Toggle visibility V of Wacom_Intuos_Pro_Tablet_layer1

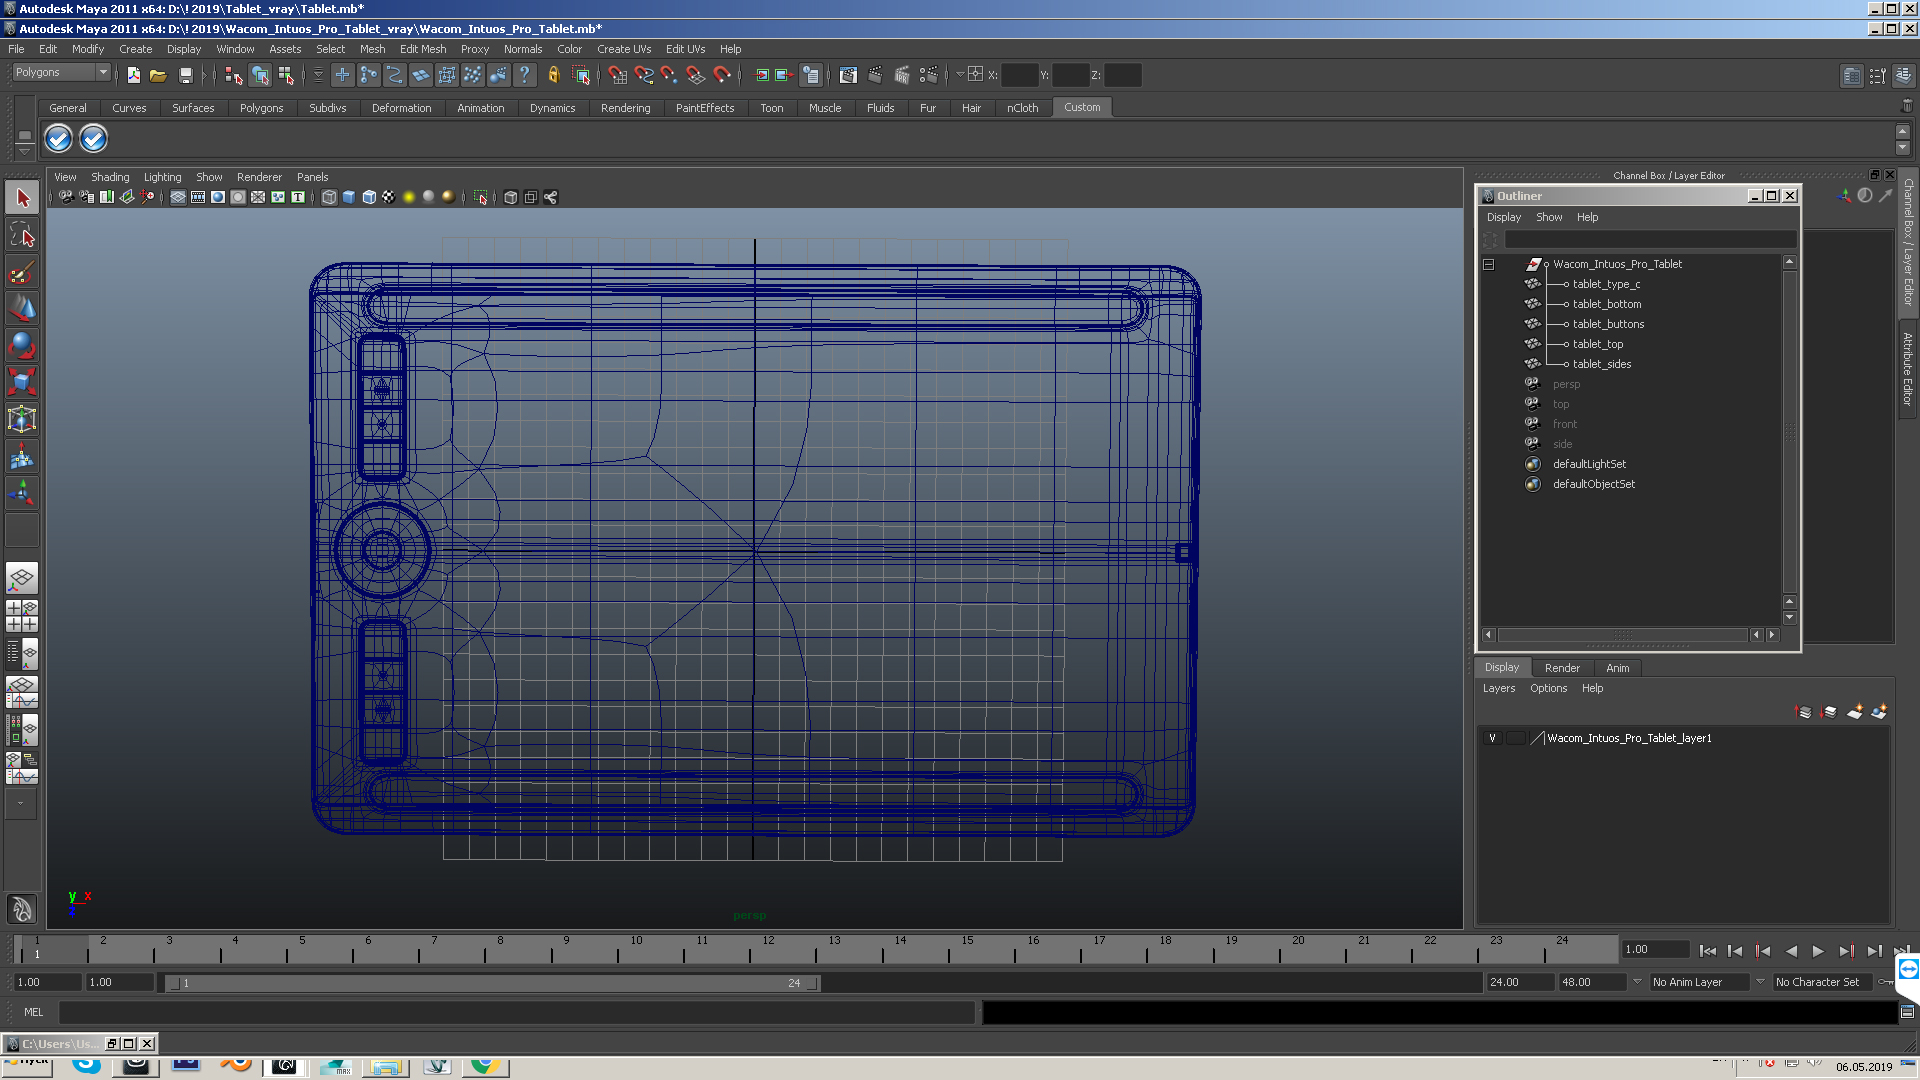pos(1492,738)
